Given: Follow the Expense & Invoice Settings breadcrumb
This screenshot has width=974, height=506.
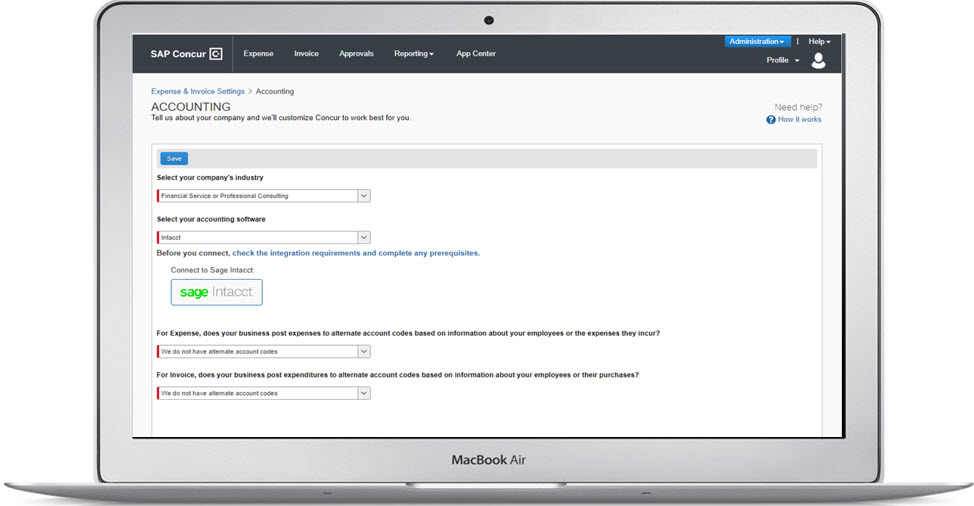Looking at the screenshot, I should point(197,91).
